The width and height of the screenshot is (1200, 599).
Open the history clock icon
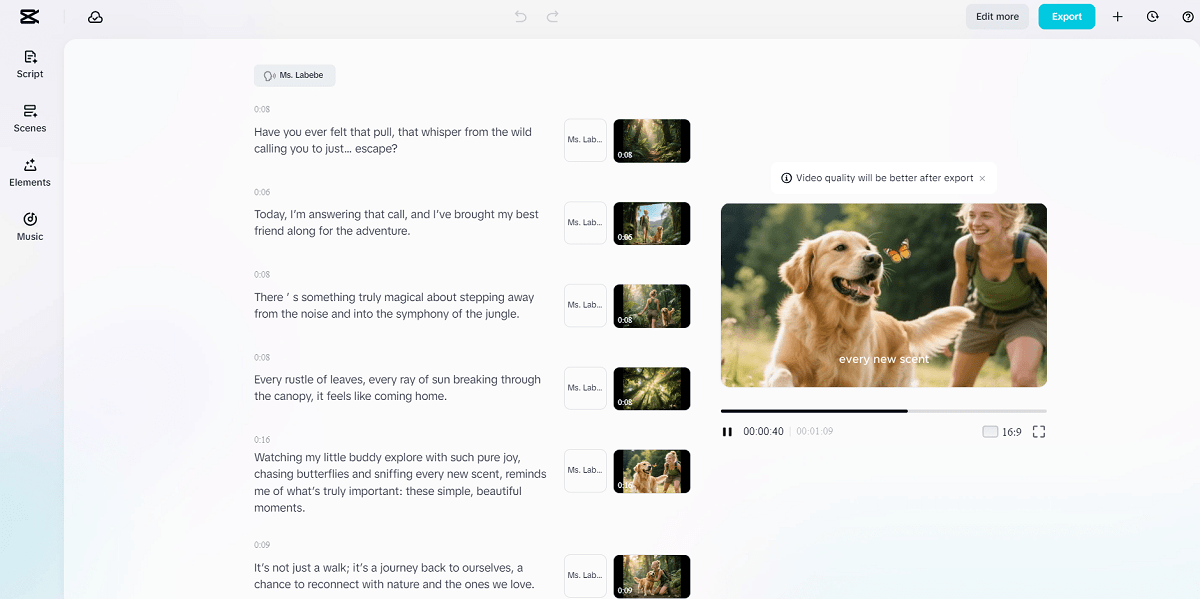click(x=1152, y=17)
